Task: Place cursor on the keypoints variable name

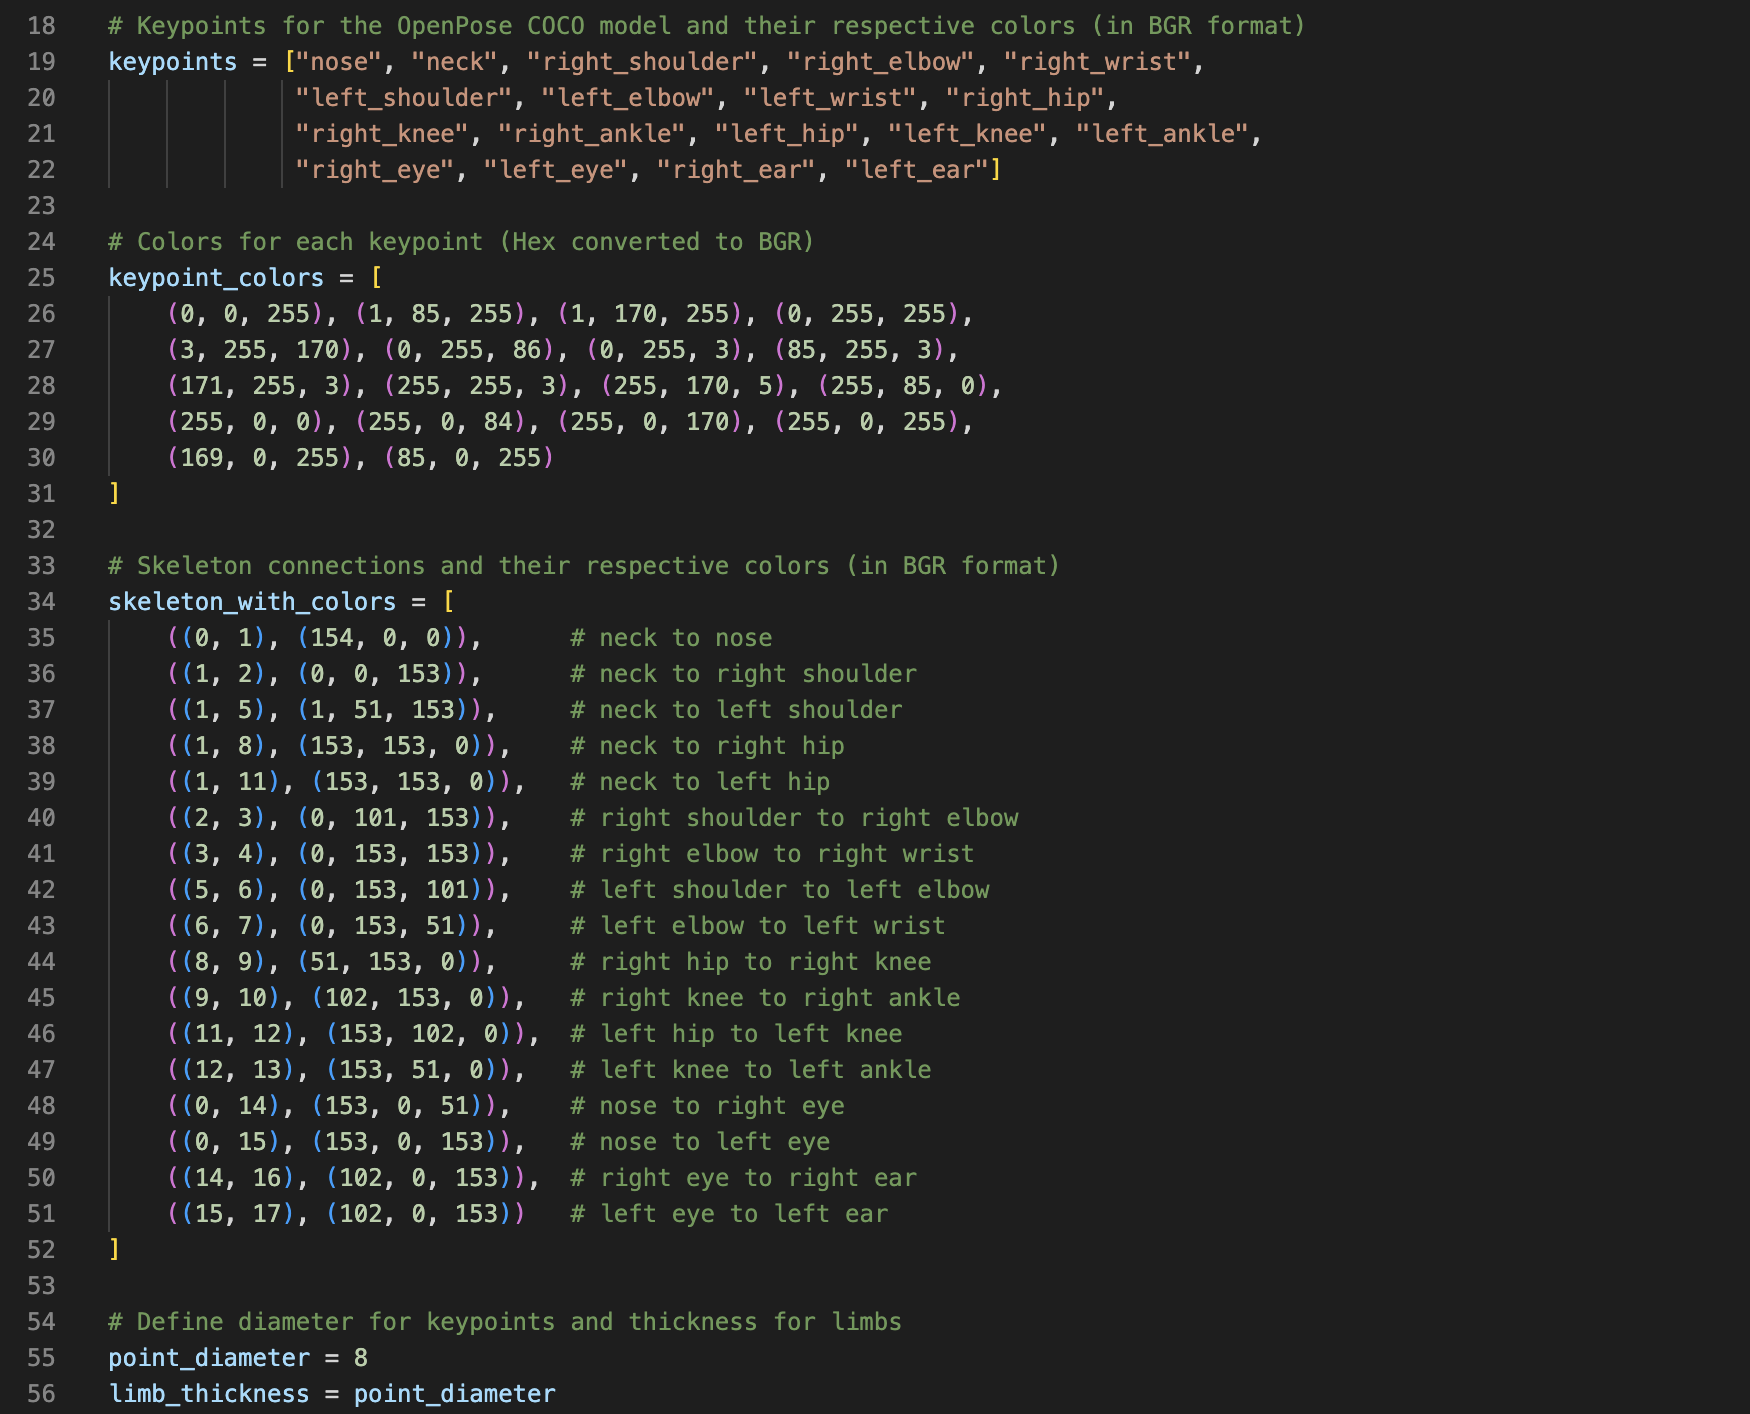Action: coord(172,62)
